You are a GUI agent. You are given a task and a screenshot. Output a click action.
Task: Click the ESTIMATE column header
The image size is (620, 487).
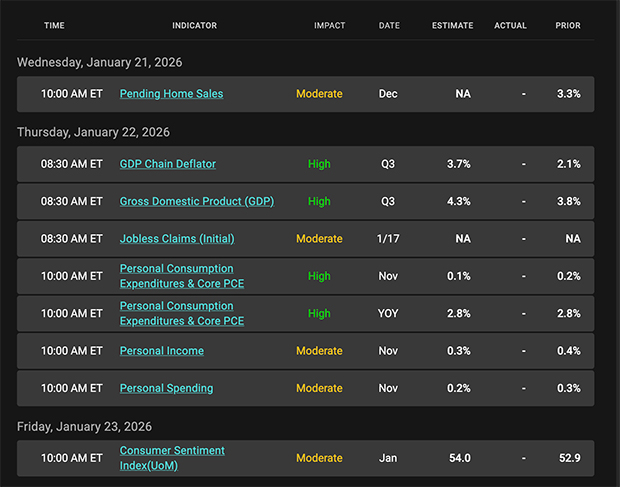click(452, 25)
